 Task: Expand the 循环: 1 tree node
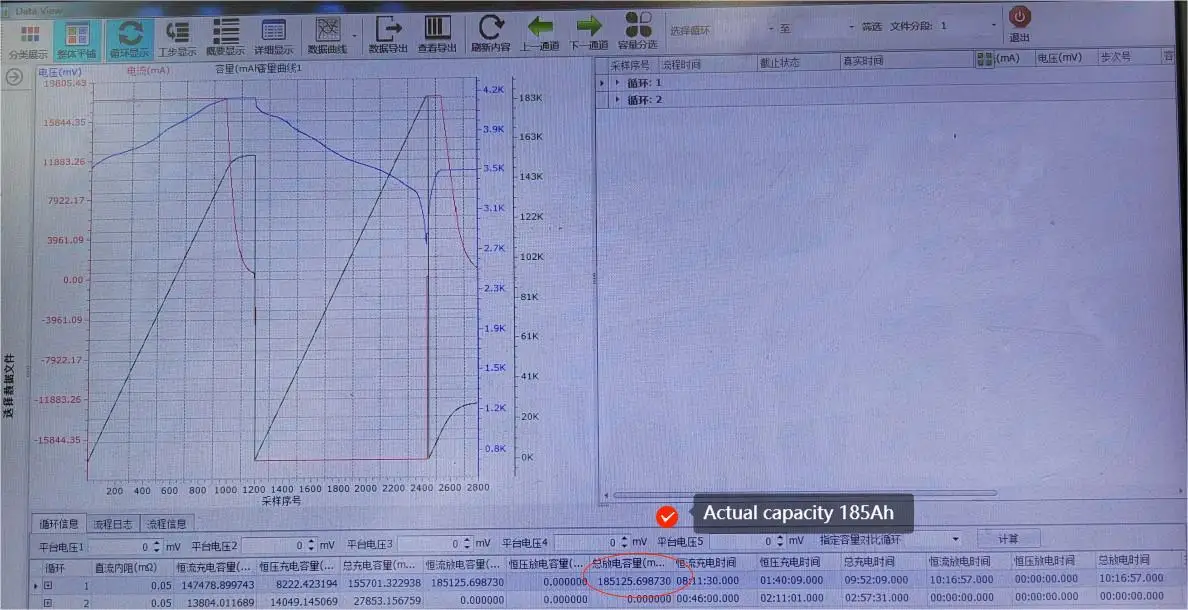(617, 82)
